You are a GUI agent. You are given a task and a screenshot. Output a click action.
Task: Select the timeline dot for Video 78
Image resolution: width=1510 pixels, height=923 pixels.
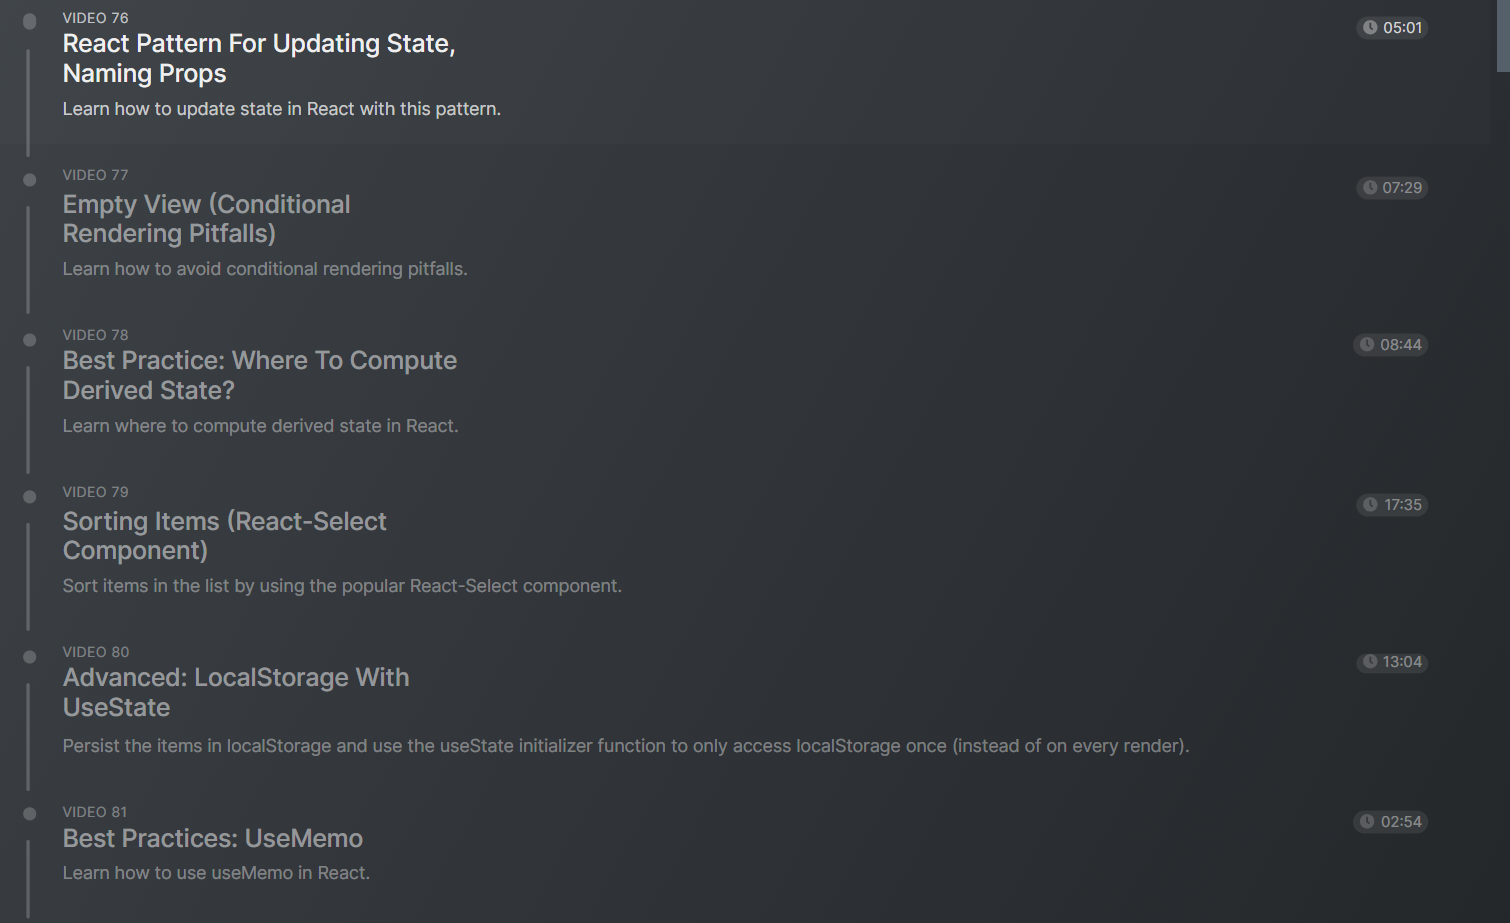click(29, 340)
